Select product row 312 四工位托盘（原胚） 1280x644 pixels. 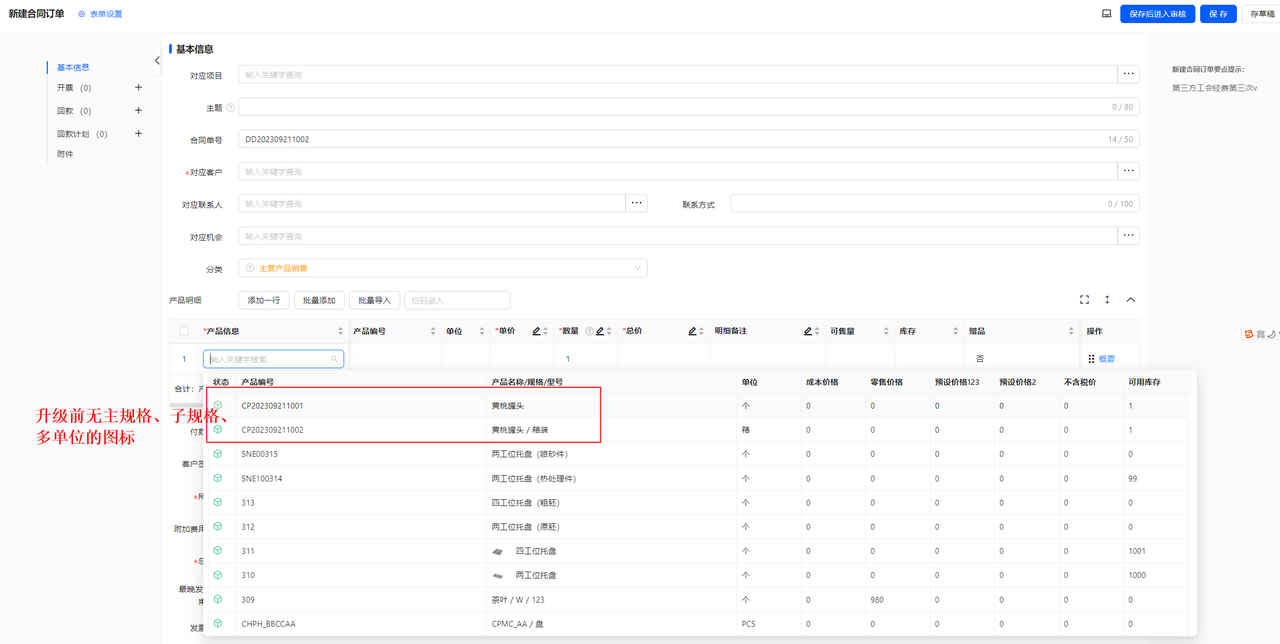tap(700, 527)
